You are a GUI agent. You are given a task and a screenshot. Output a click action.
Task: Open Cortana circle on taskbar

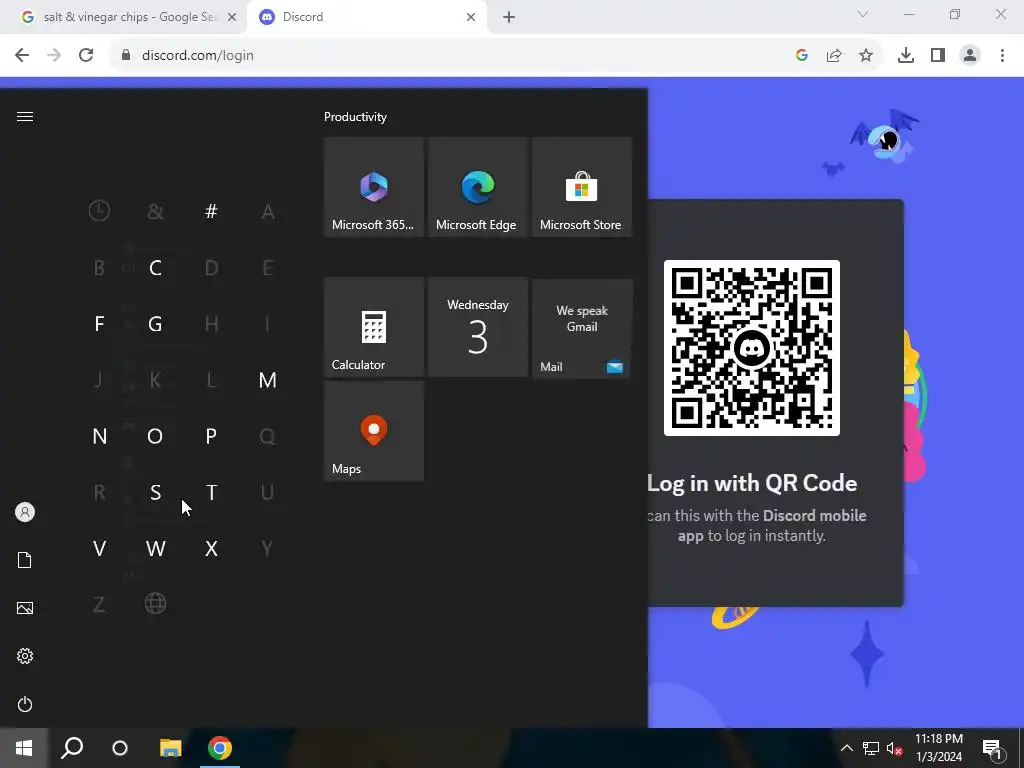tap(120, 748)
